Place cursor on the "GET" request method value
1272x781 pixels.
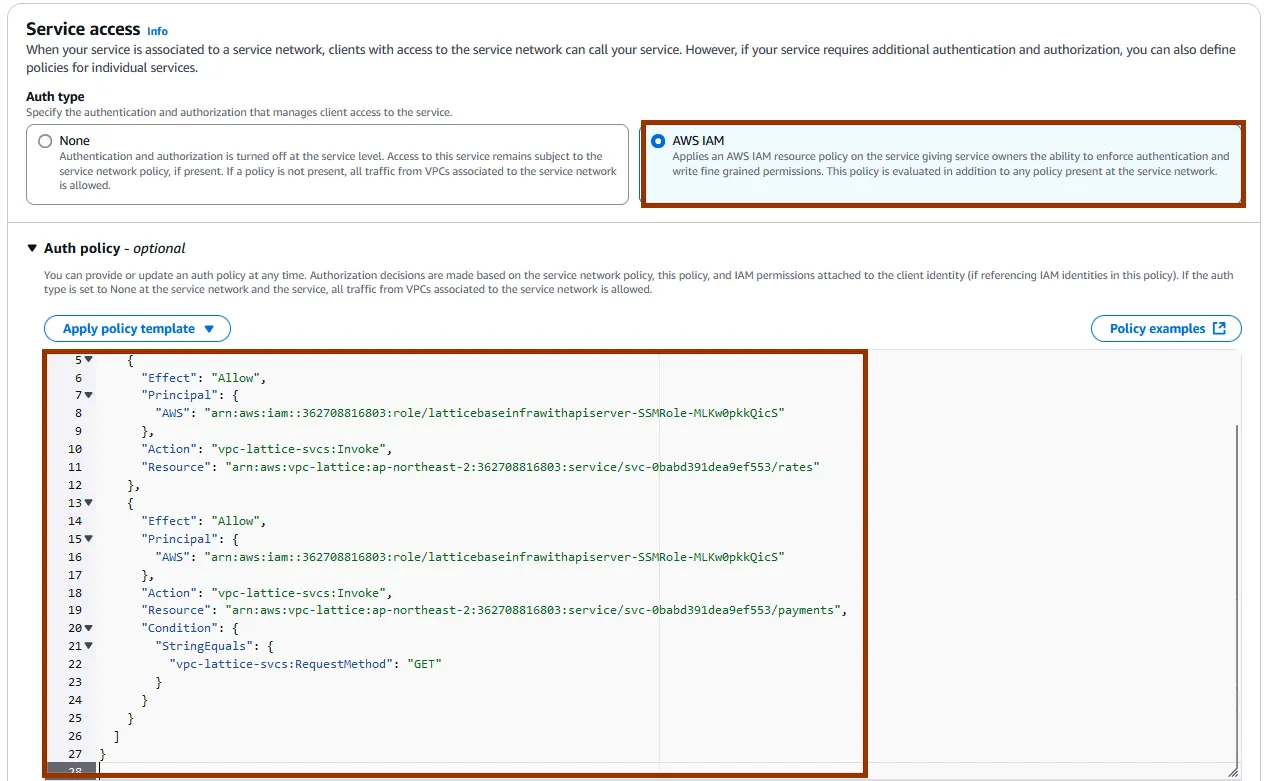point(423,664)
